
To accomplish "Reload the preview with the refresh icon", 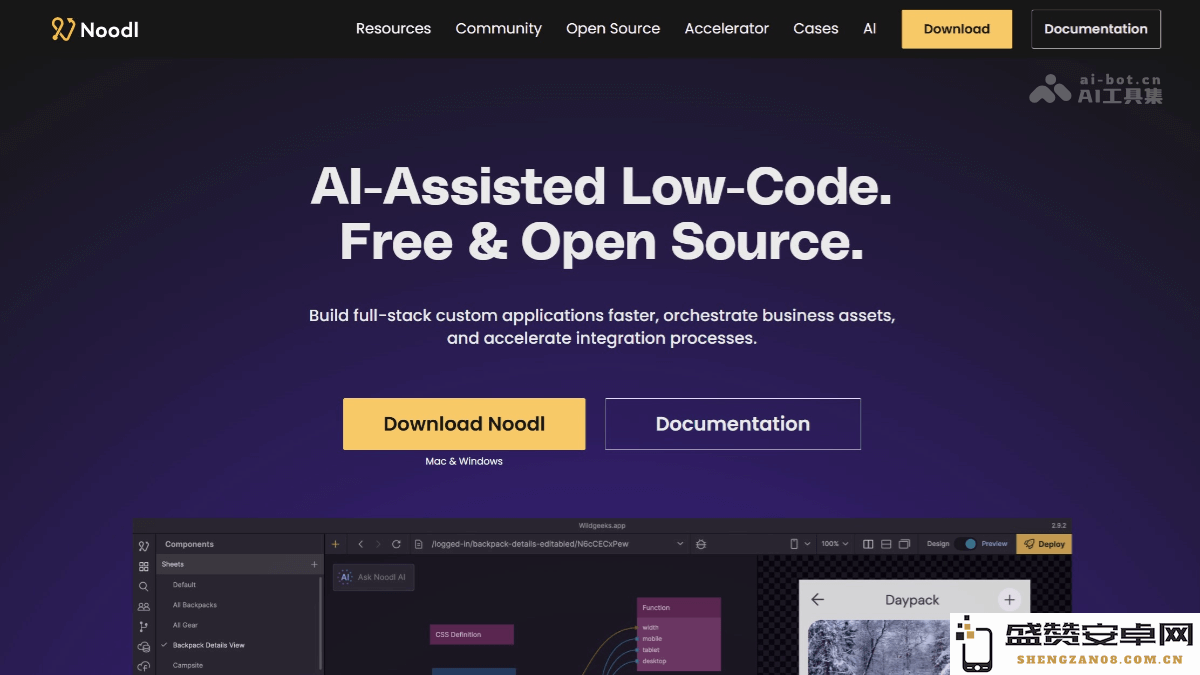I will tap(396, 544).
